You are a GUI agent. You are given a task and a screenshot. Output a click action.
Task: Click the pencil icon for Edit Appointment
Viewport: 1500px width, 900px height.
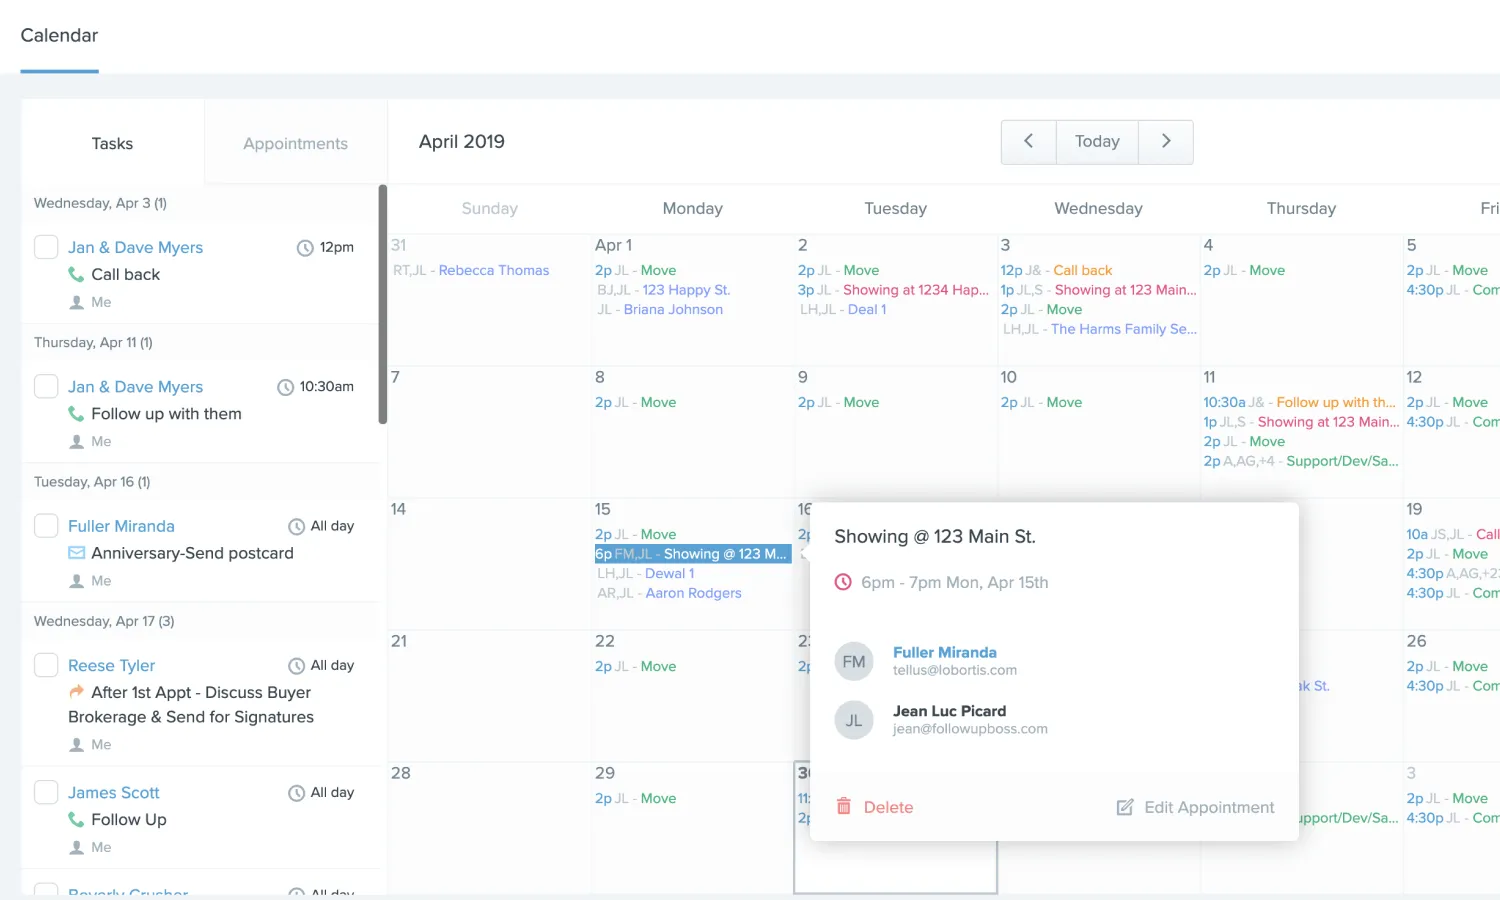pos(1125,807)
